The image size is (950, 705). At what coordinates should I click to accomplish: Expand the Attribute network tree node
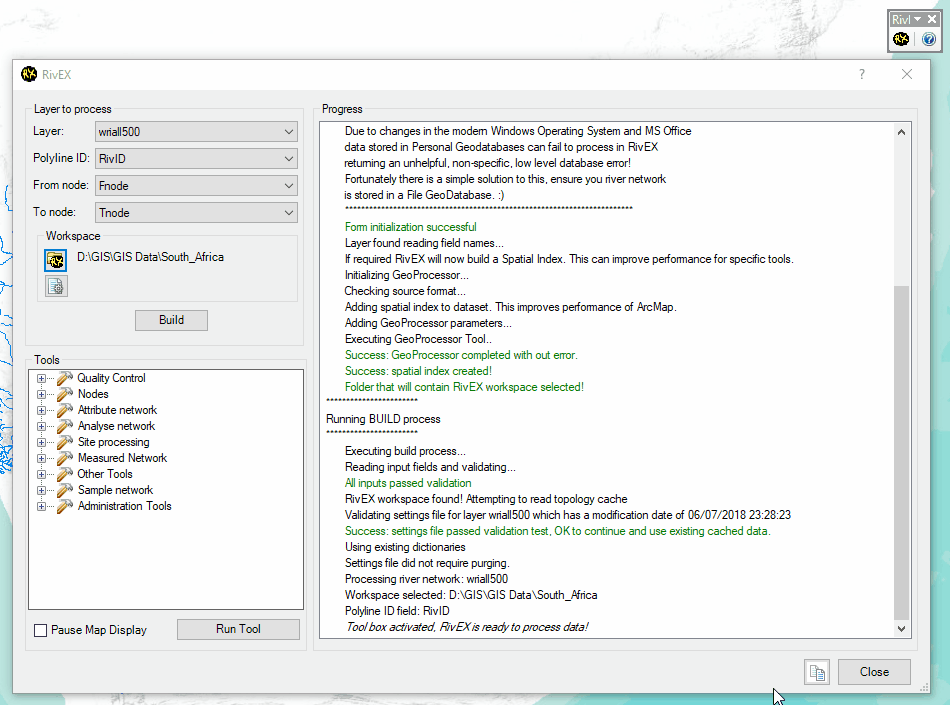click(x=41, y=411)
